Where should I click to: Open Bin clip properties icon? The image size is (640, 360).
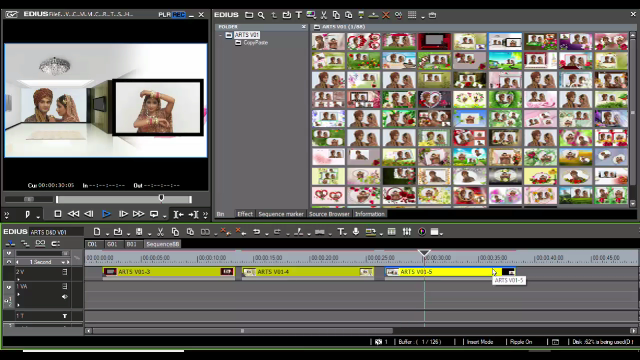pos(398,15)
